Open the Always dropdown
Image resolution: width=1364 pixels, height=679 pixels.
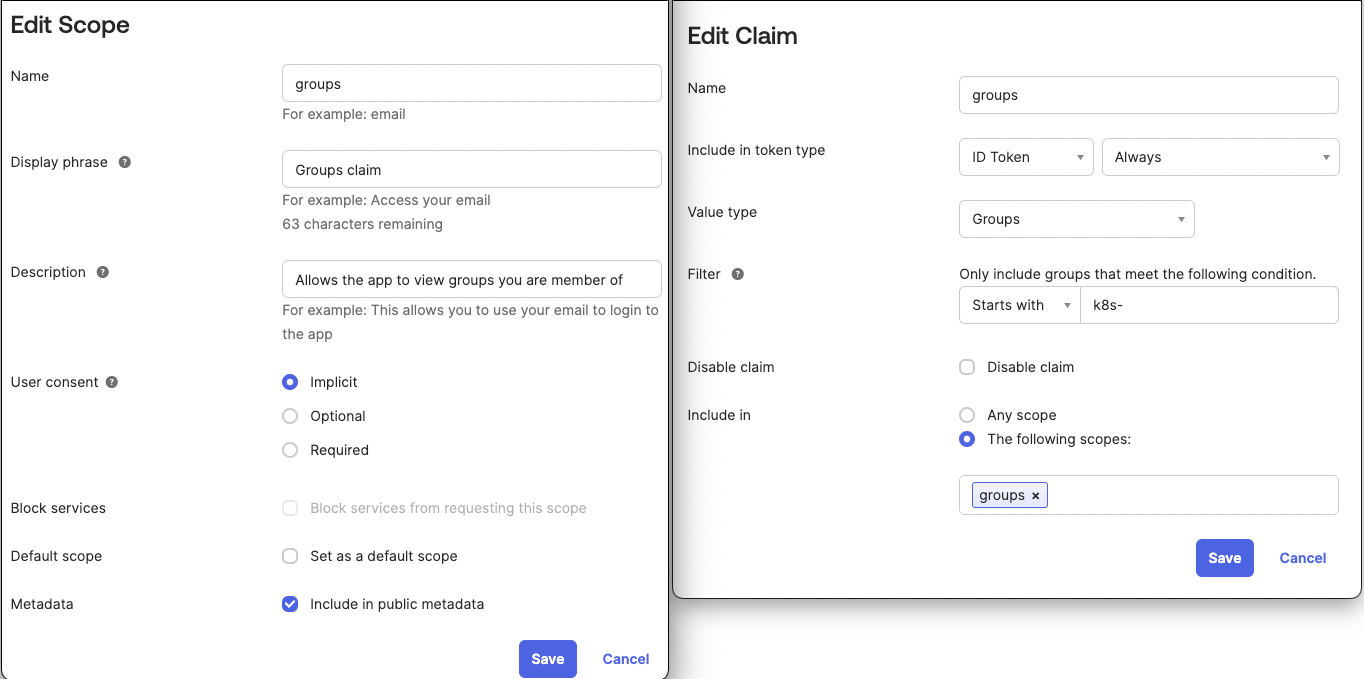1219,157
